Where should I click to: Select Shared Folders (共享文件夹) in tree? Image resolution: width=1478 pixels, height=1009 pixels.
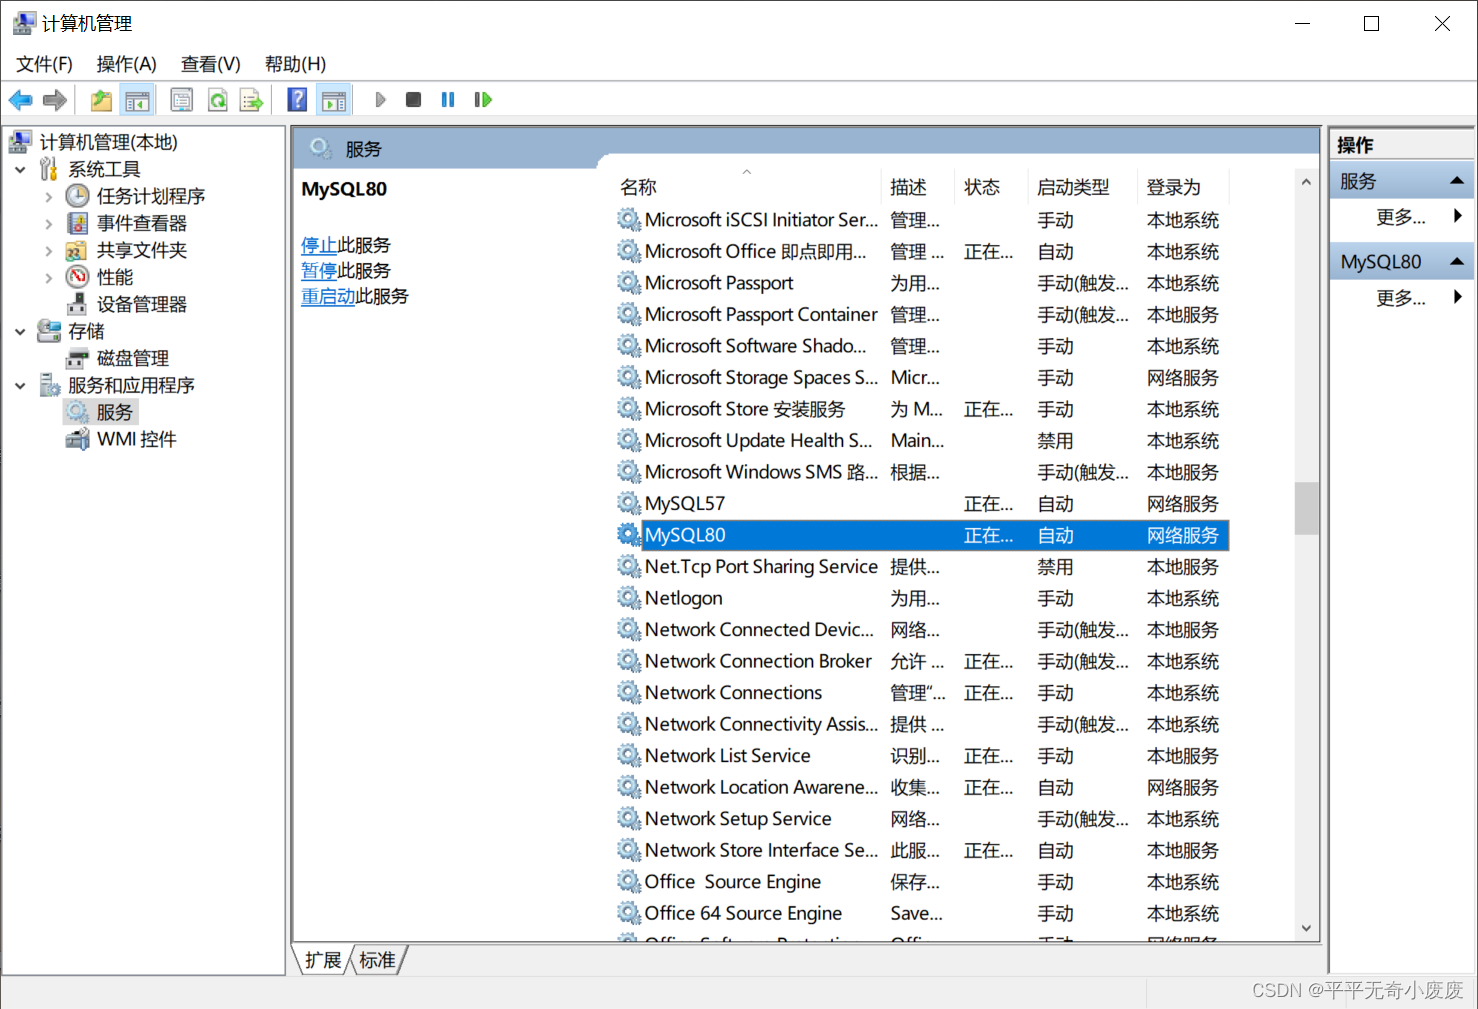(x=141, y=250)
